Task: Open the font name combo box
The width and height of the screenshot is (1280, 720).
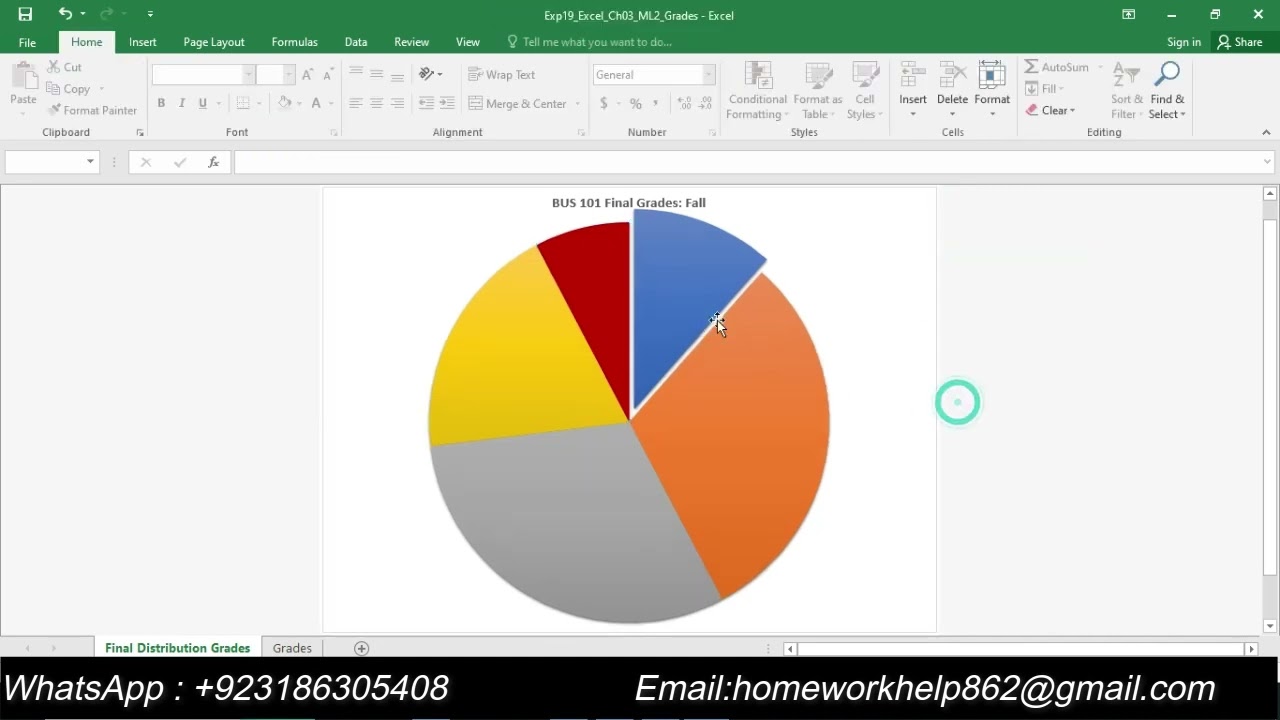Action: (203, 75)
